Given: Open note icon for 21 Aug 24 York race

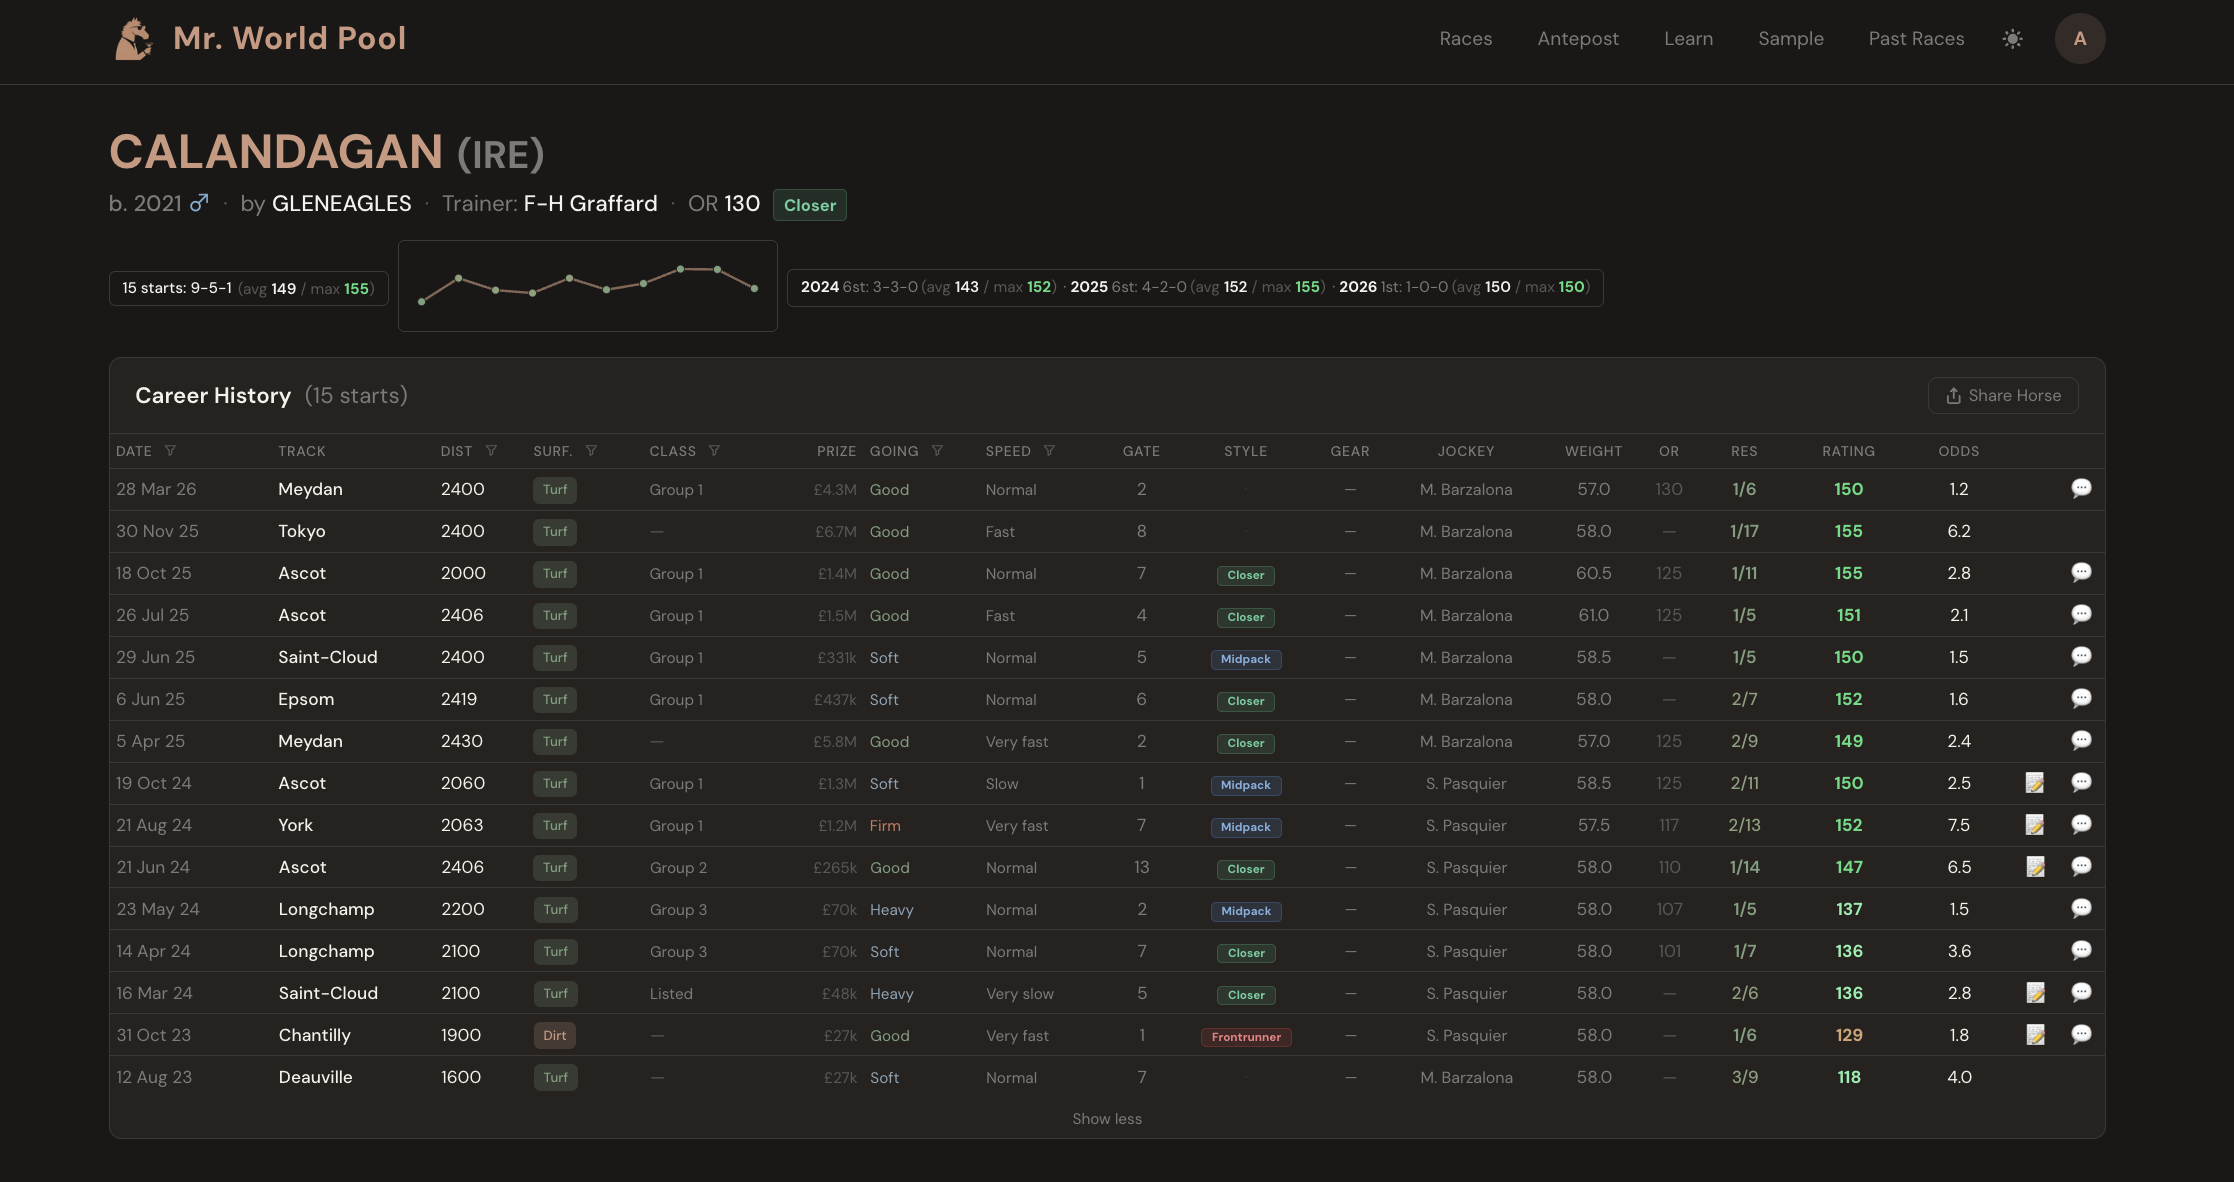Looking at the screenshot, I should pos(2035,824).
